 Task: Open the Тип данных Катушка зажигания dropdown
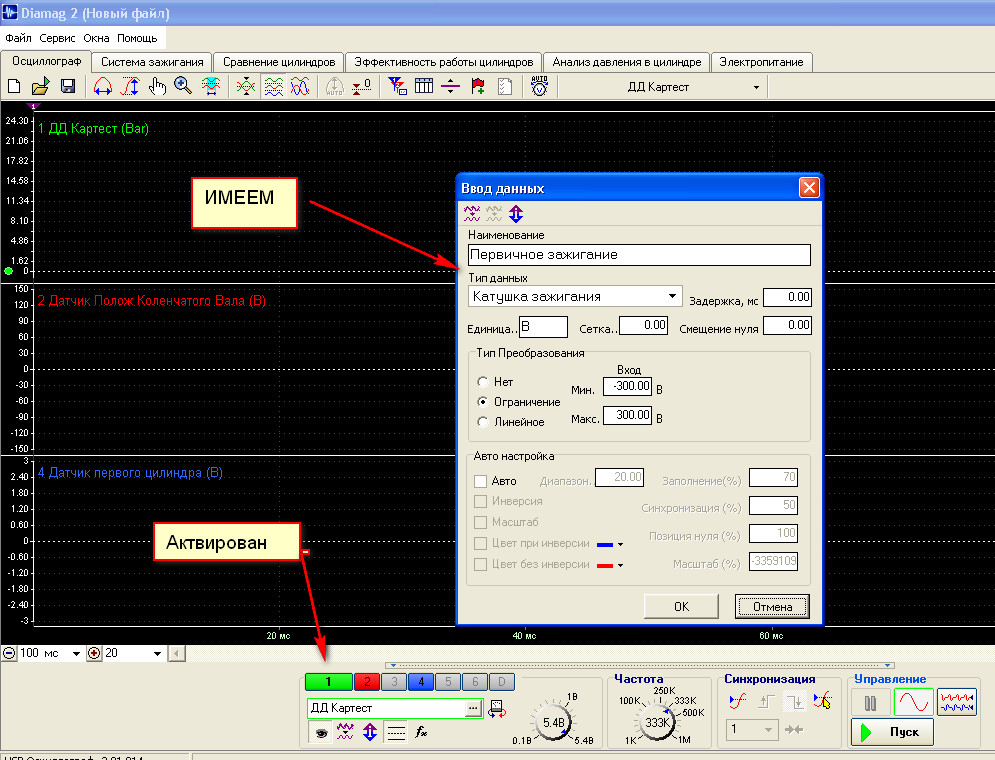coord(672,296)
